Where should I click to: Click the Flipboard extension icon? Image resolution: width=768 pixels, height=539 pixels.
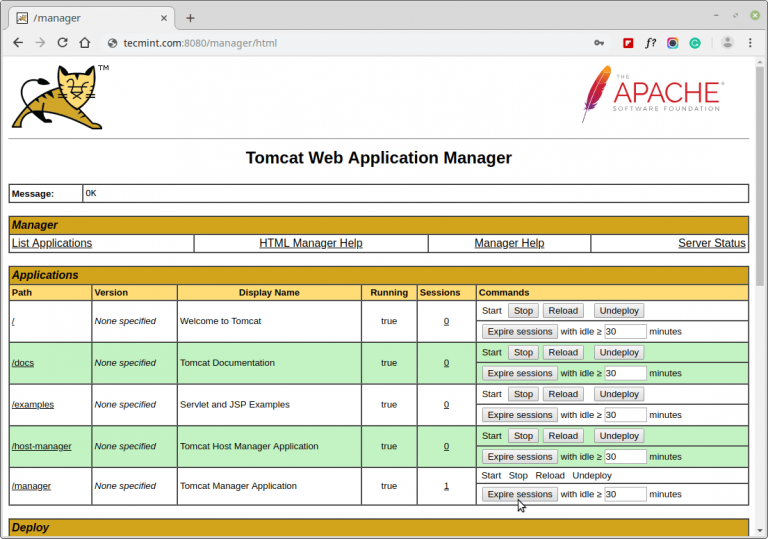[x=628, y=43]
